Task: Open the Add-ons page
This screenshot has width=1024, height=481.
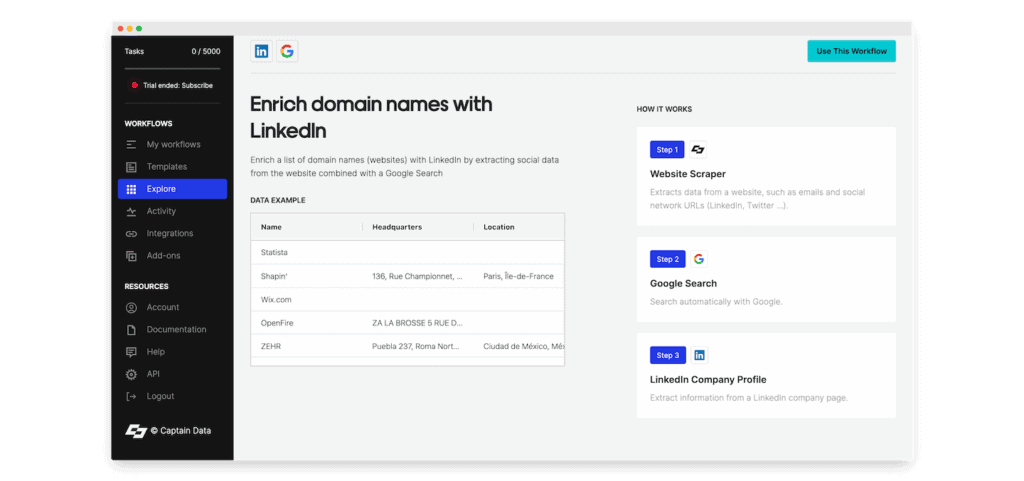Action: [x=172, y=255]
